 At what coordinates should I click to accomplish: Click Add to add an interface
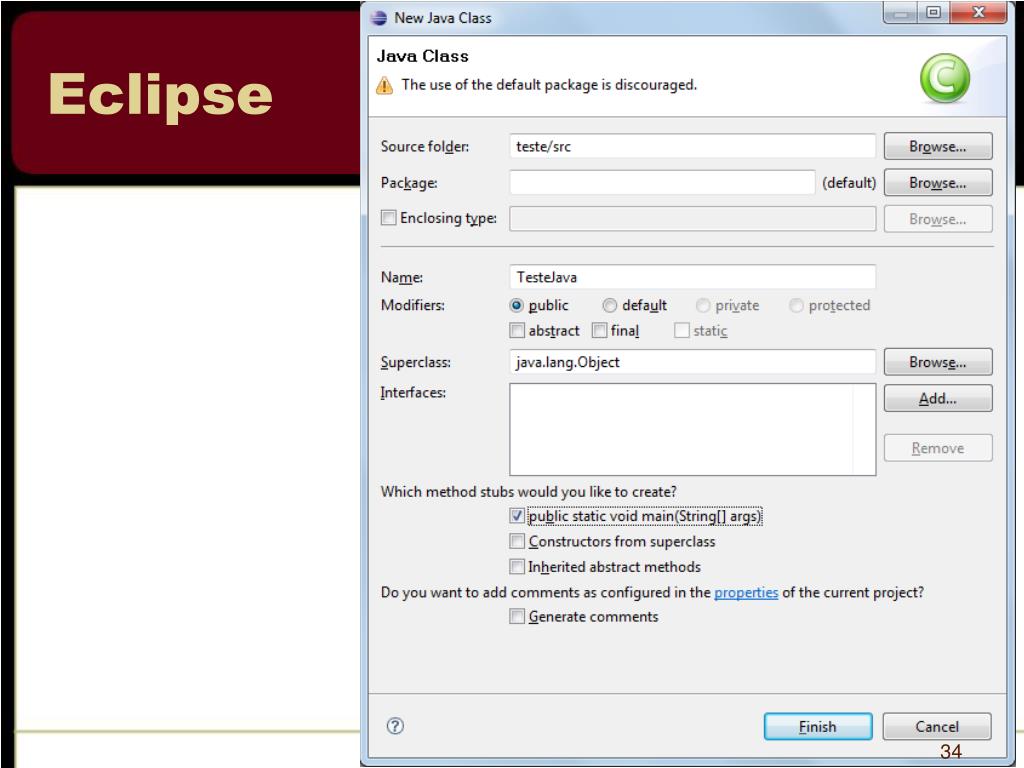[x=938, y=398]
